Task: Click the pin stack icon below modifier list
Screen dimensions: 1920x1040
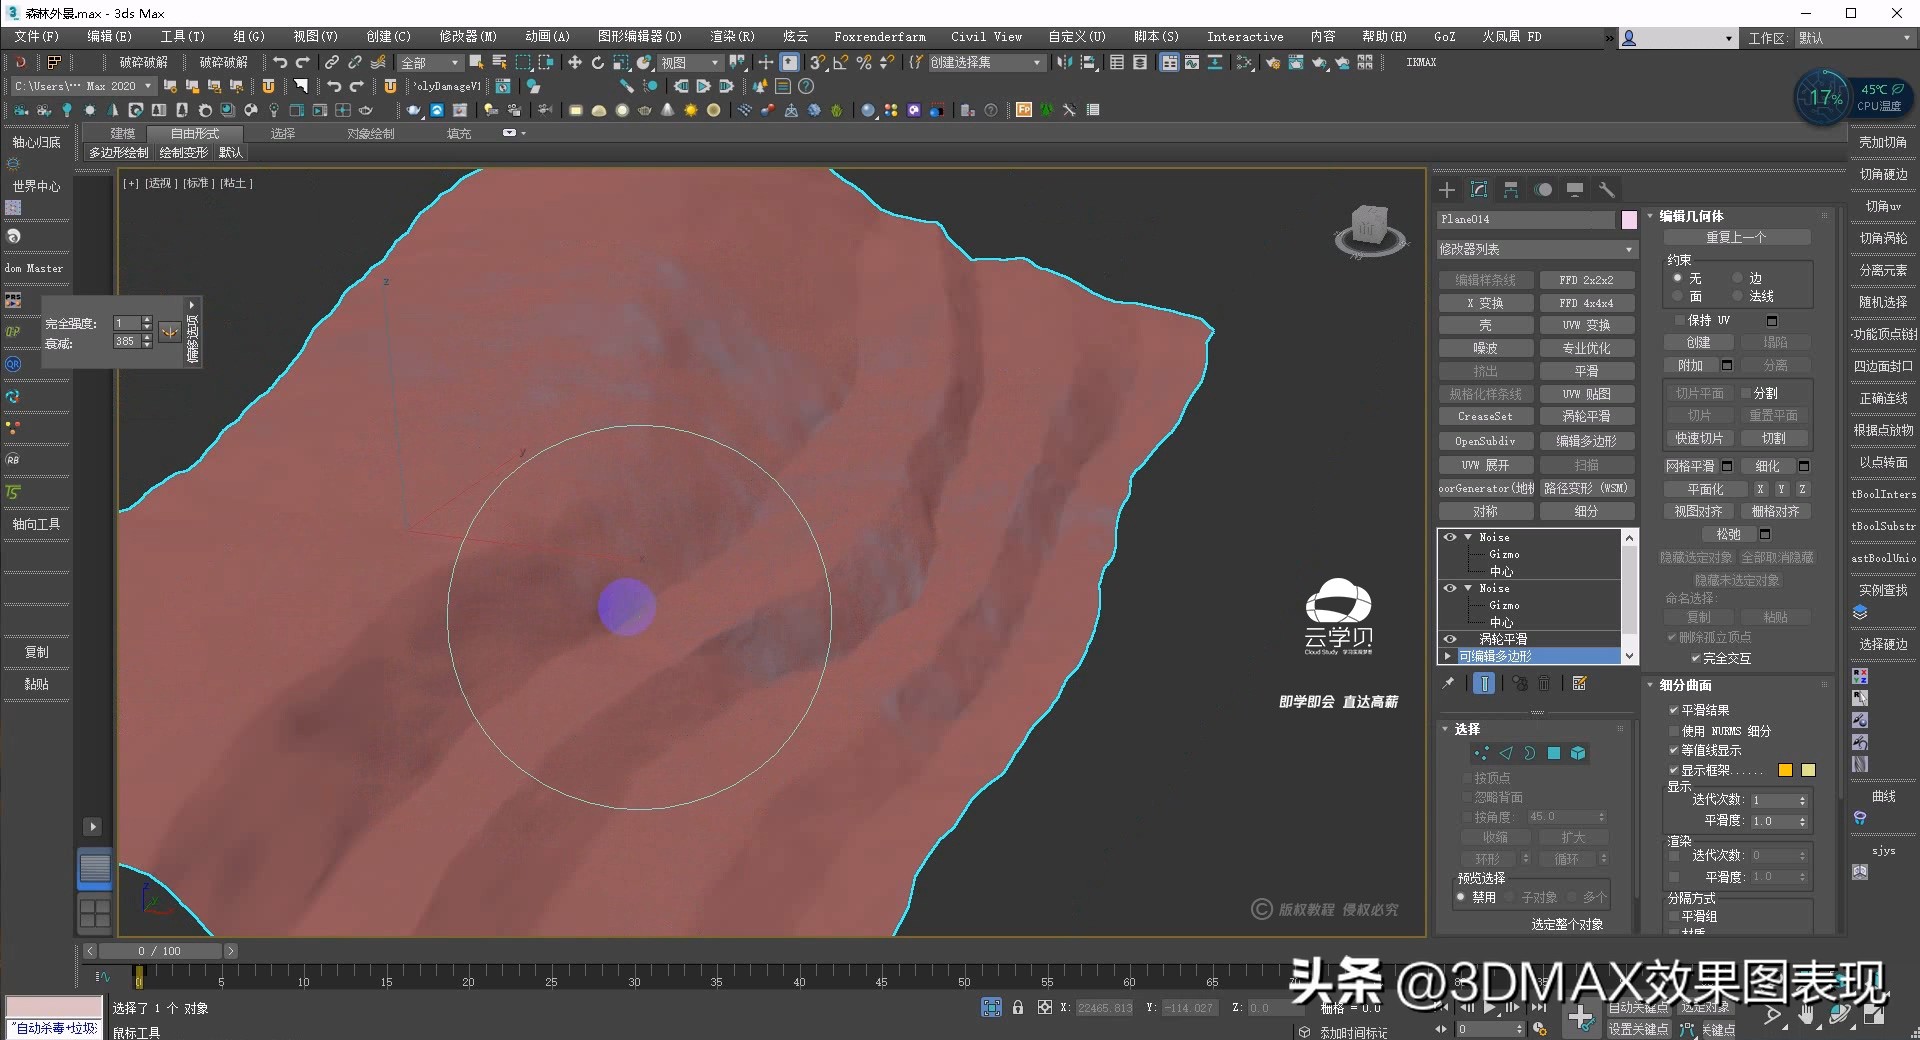Action: [x=1448, y=683]
